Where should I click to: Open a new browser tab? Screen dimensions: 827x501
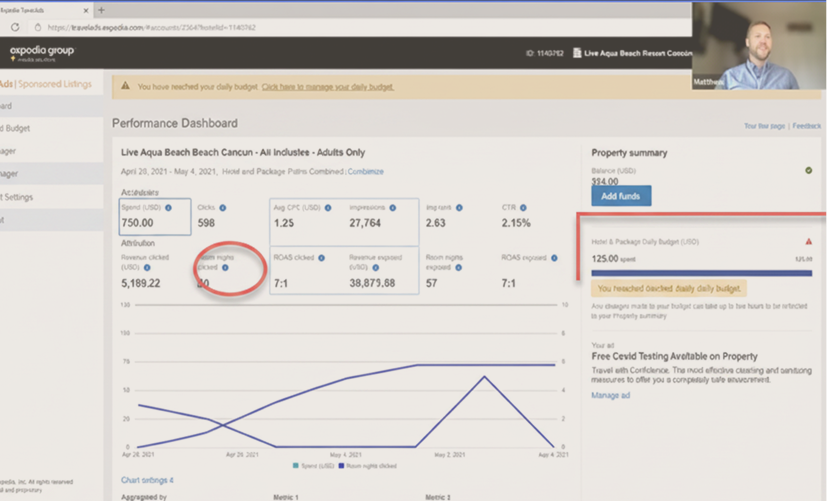tap(101, 9)
